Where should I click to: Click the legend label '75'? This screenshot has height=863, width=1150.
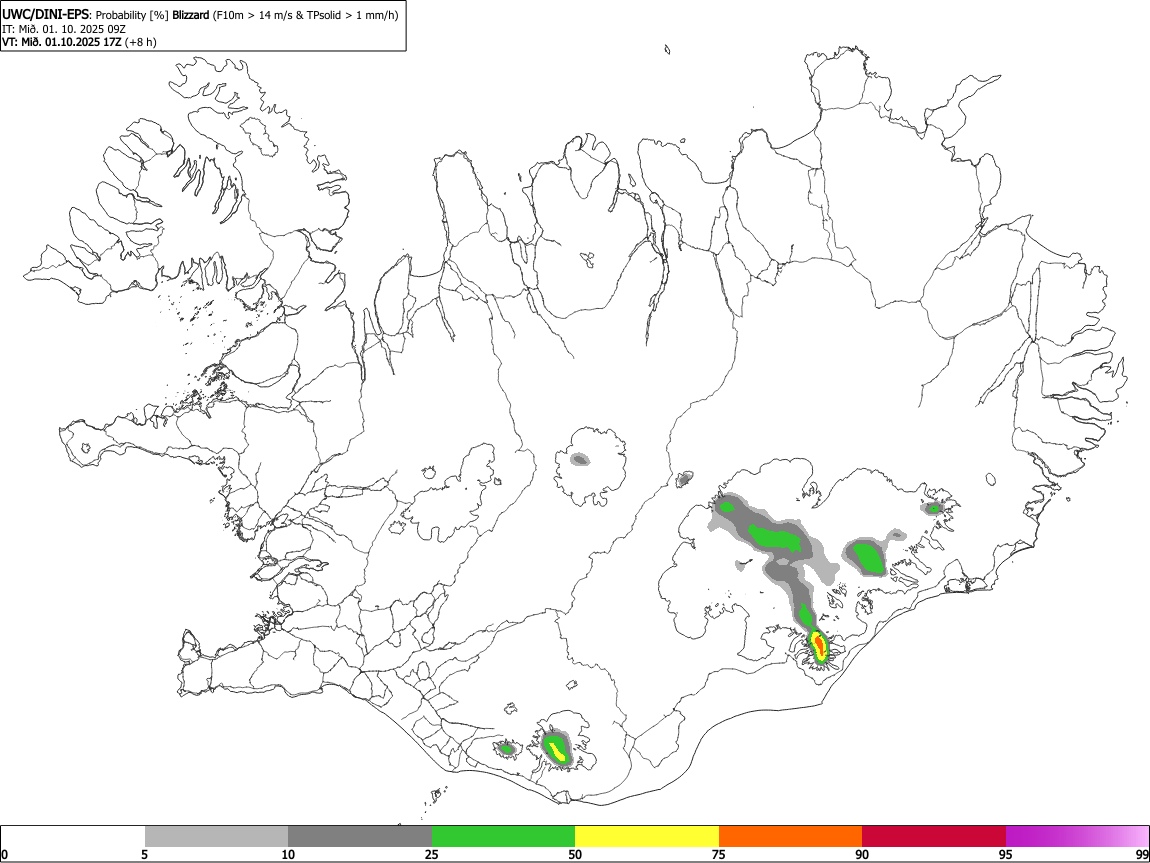[x=719, y=854]
